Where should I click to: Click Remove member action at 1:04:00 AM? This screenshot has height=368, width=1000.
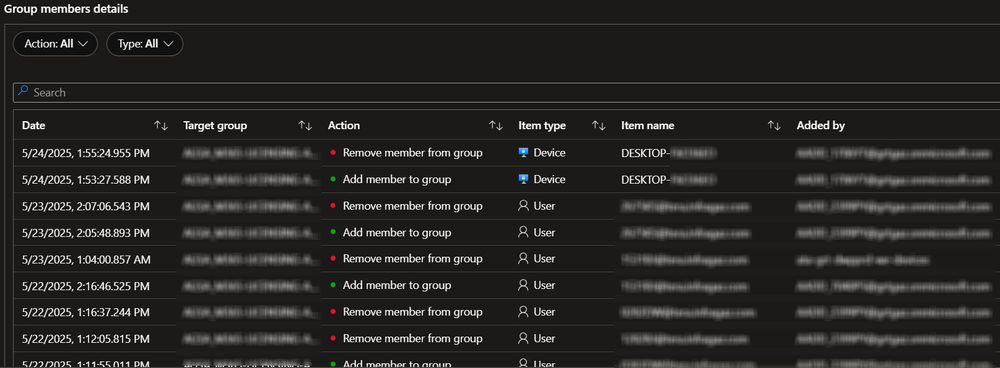pos(412,259)
